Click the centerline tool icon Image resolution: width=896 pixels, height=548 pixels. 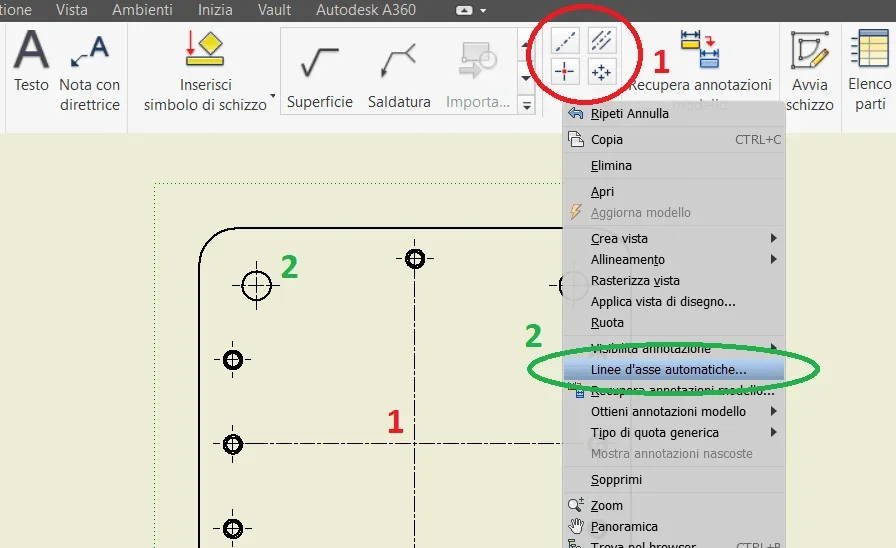565,41
